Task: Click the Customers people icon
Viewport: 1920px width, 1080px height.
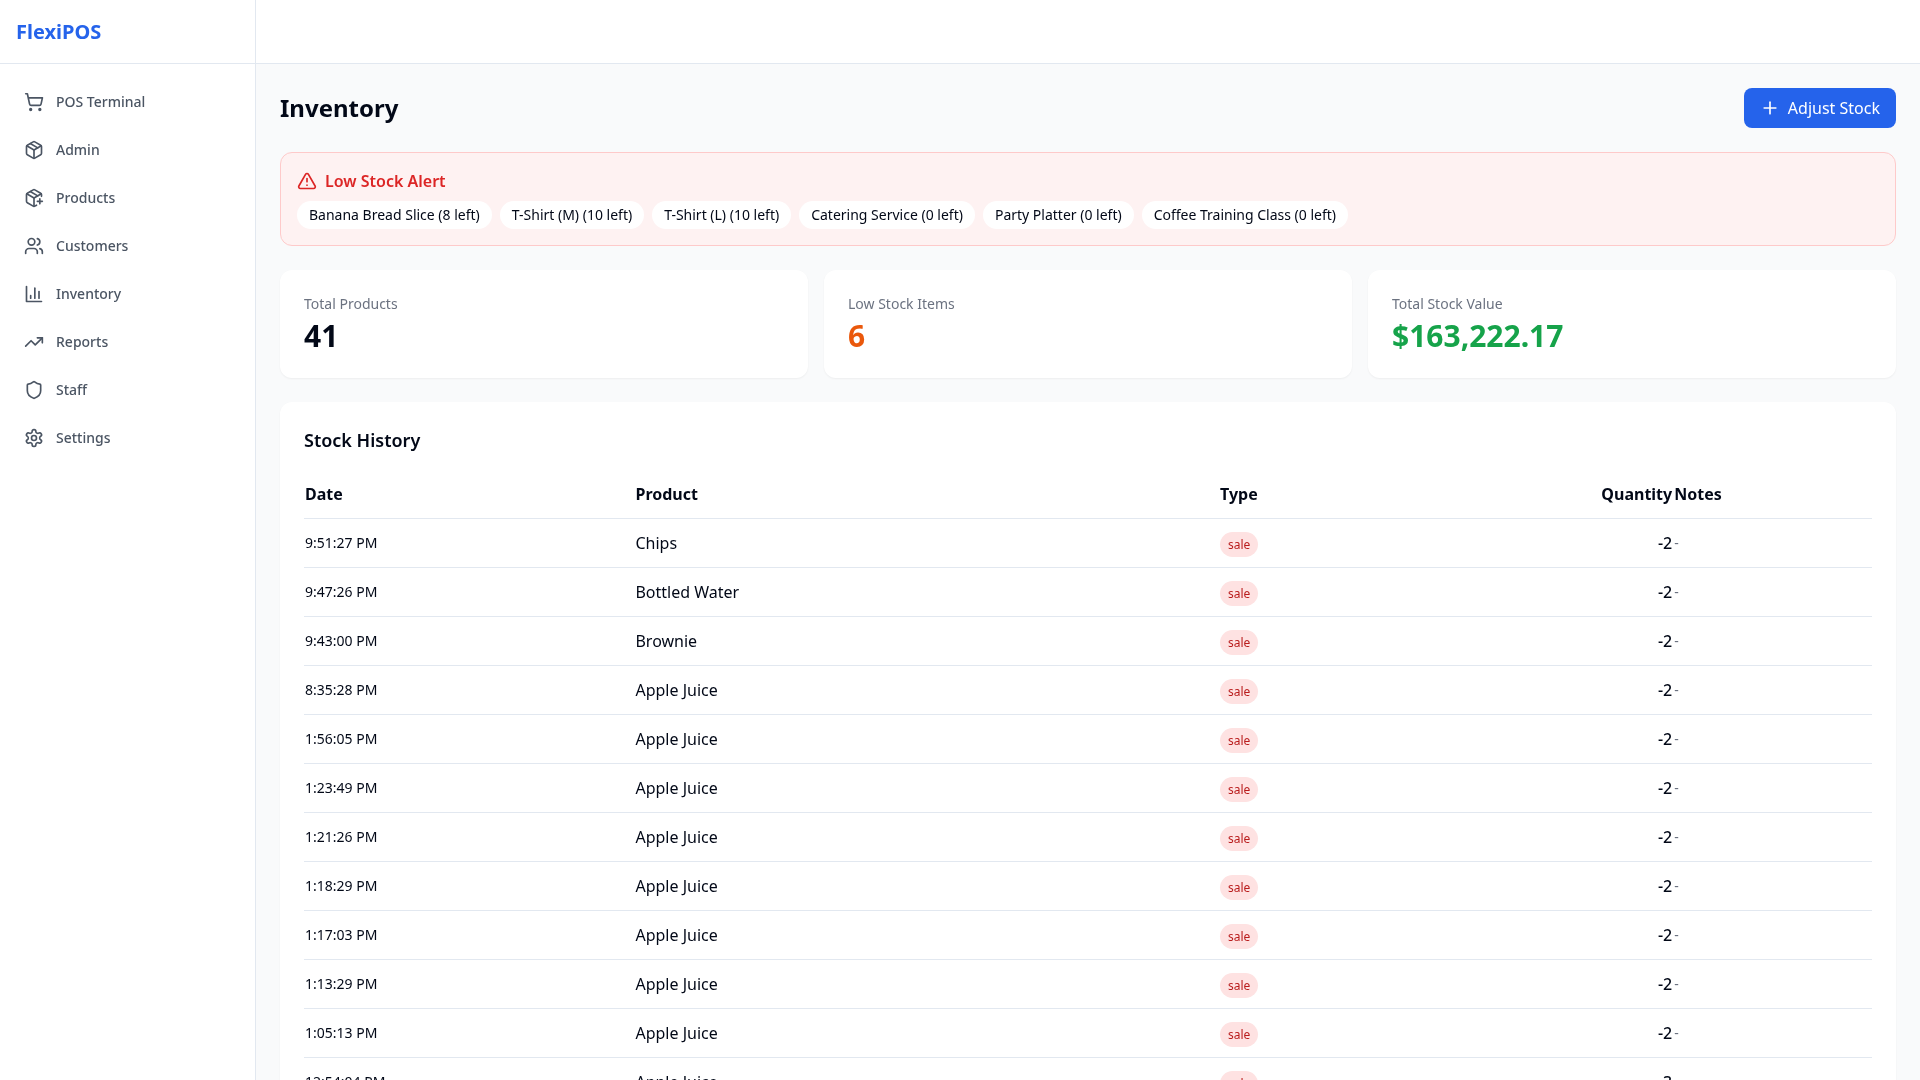Action: coord(34,246)
